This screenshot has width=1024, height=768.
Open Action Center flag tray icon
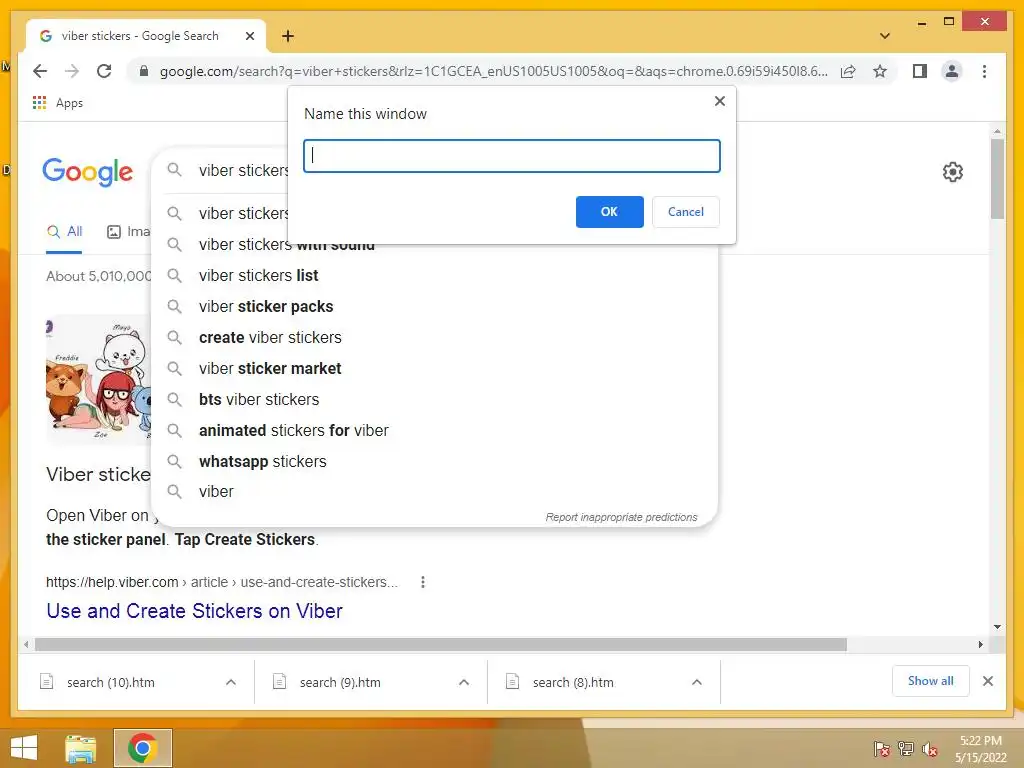882,749
